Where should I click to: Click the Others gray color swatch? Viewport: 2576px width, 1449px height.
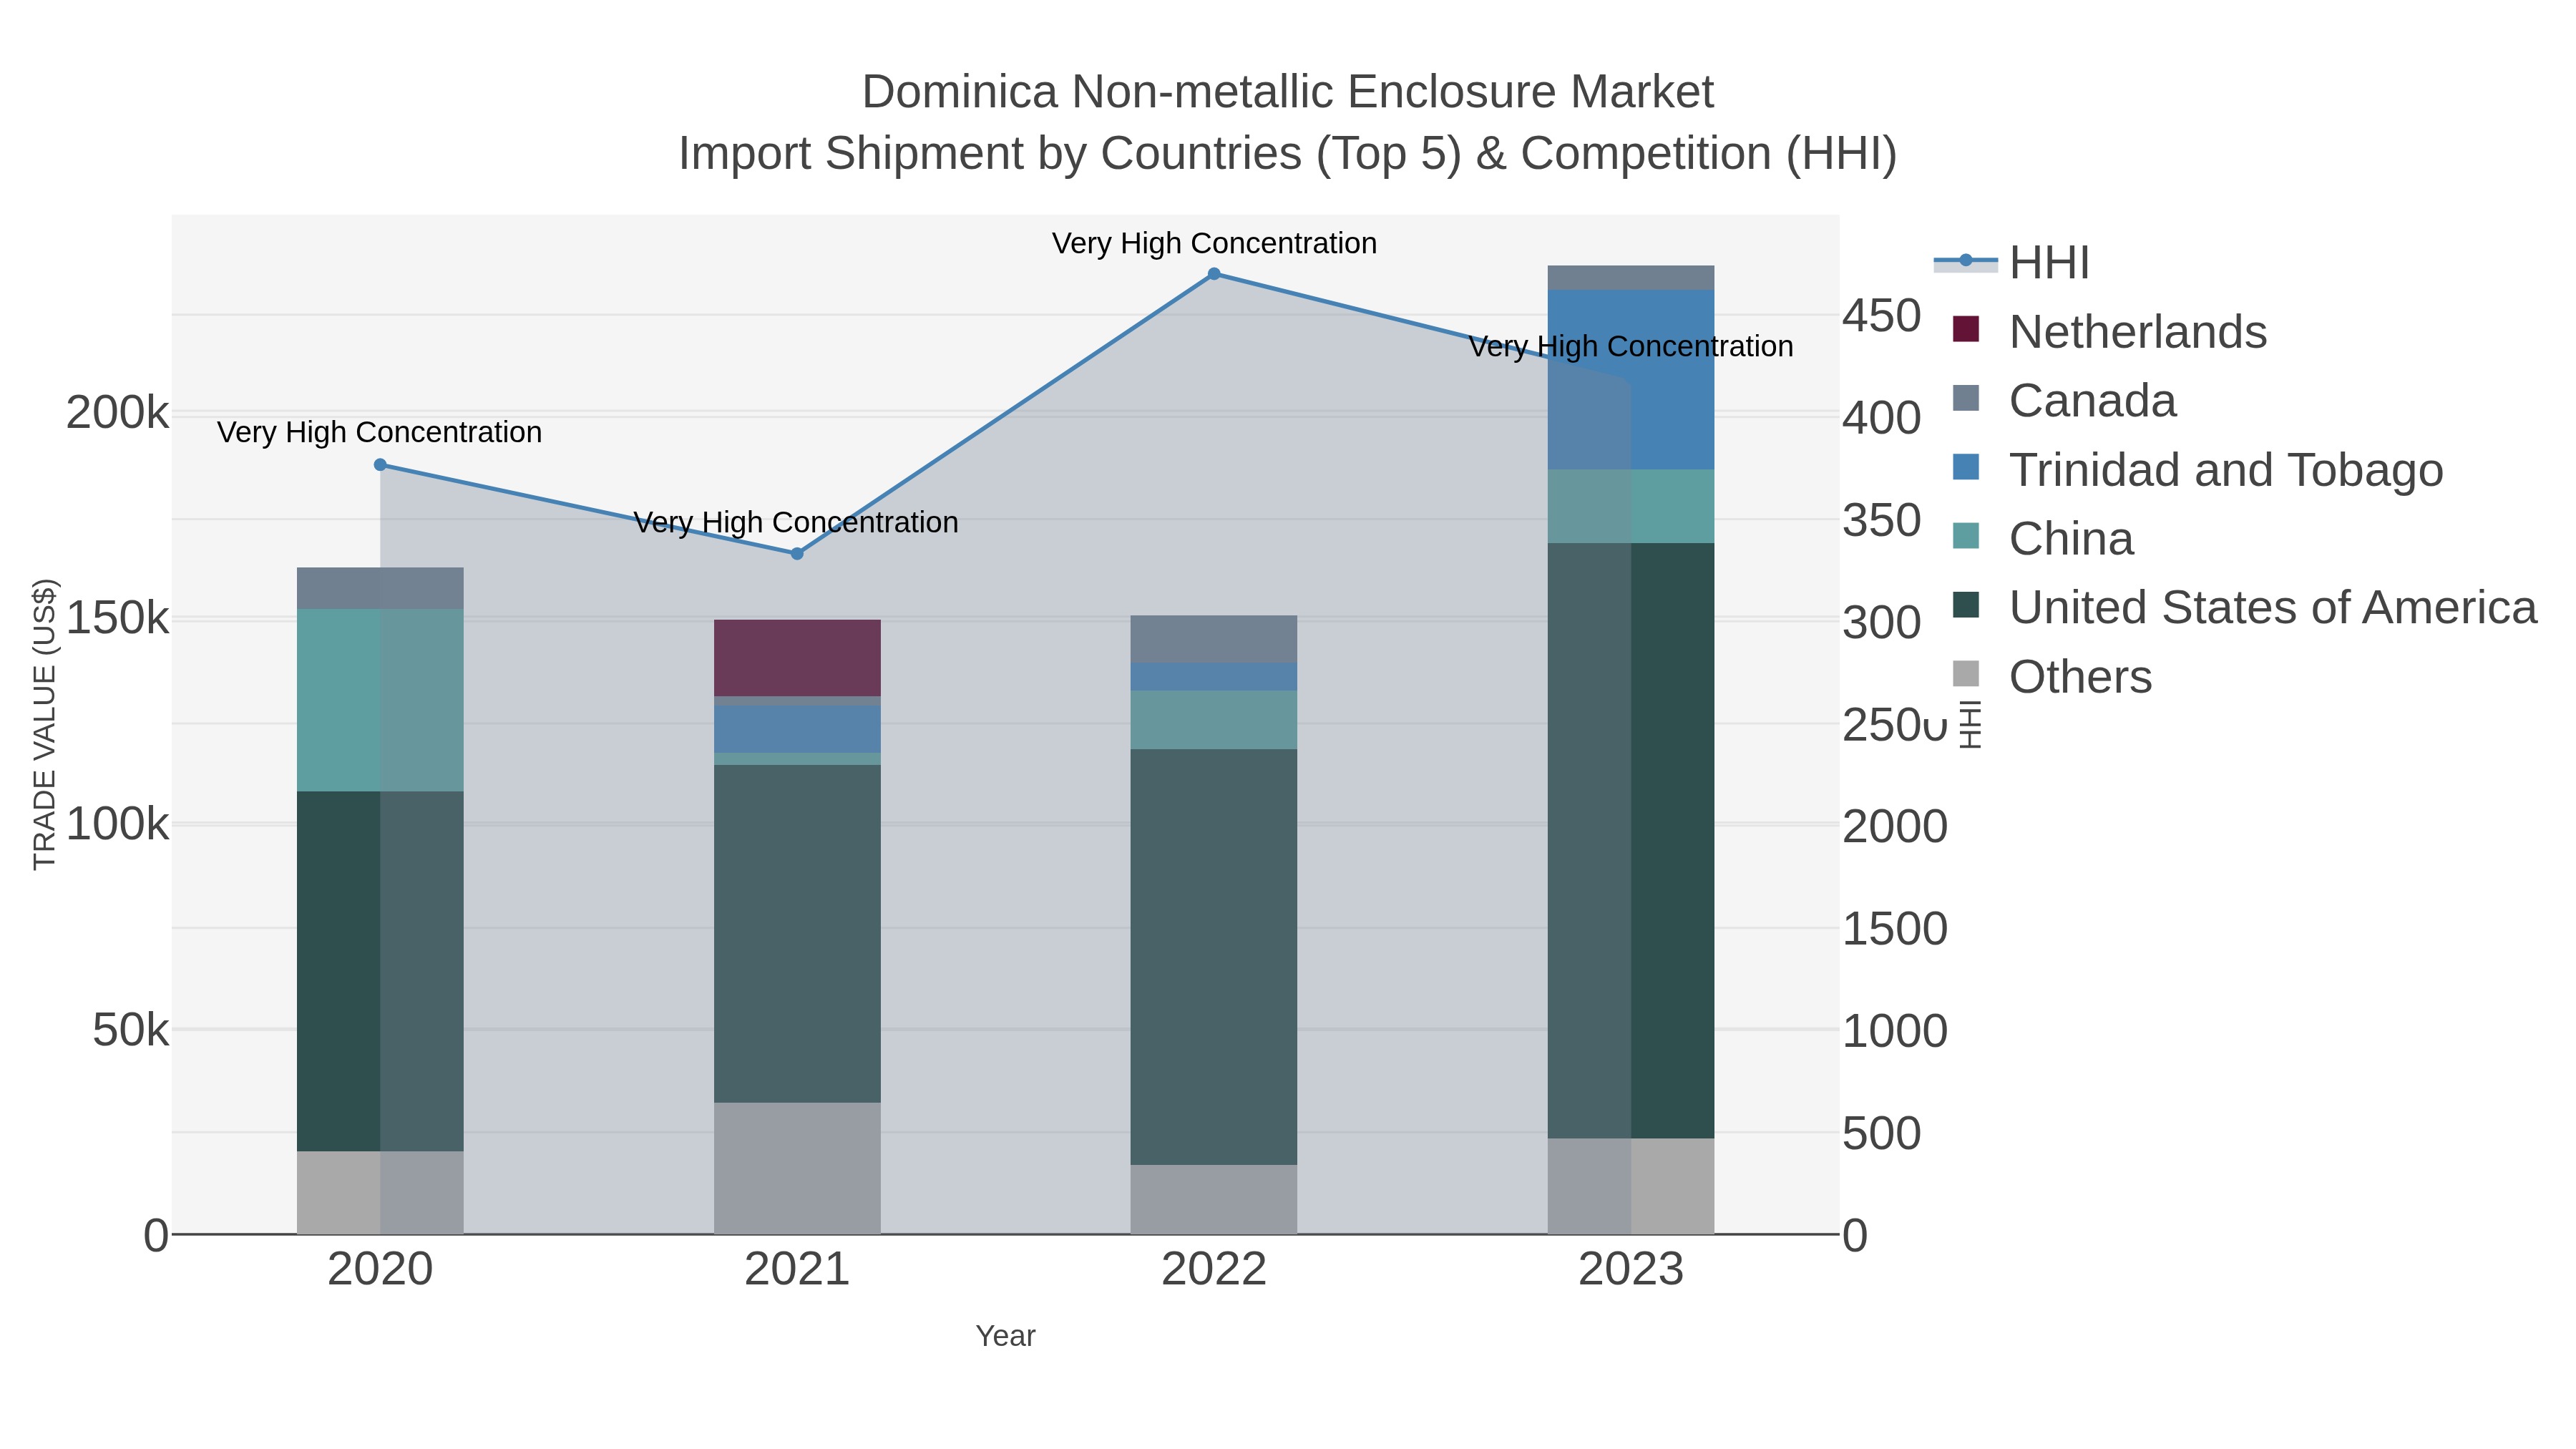click(x=1966, y=674)
